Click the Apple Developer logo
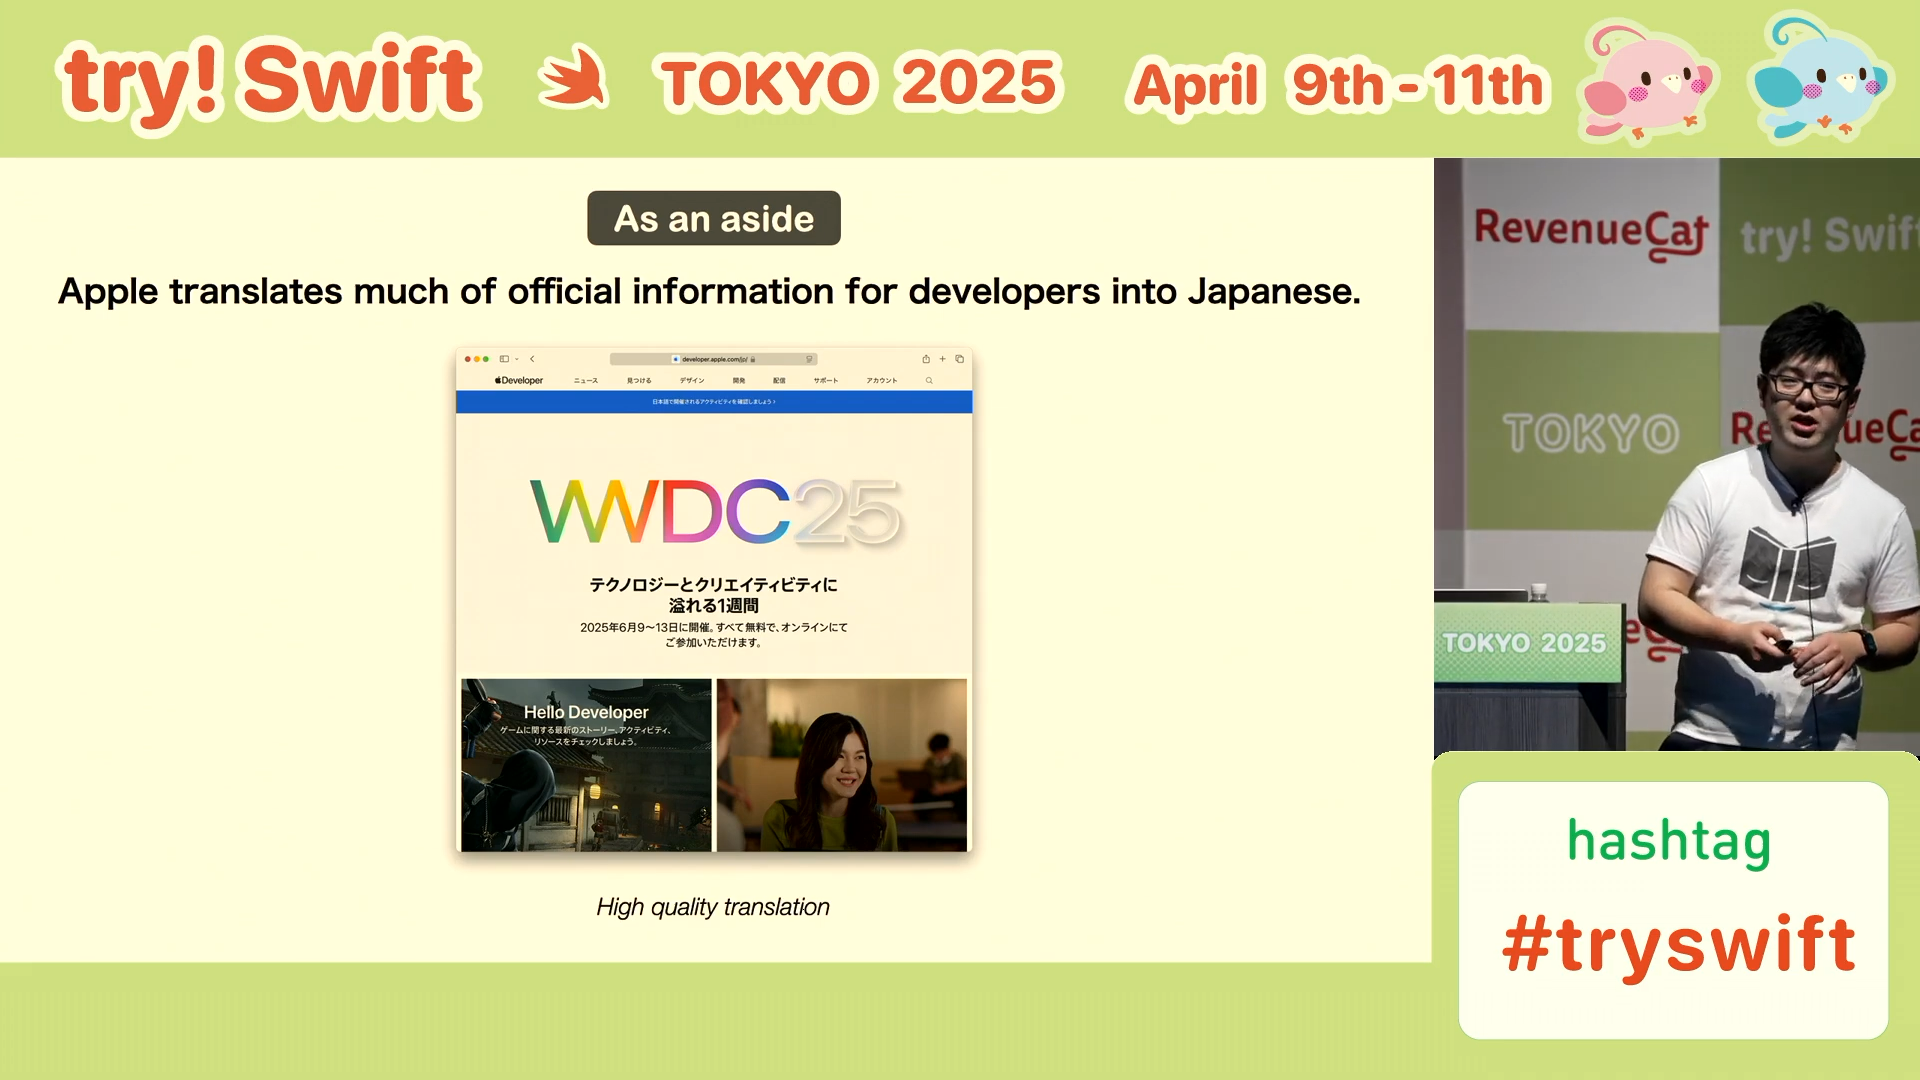1920x1080 pixels. tap(519, 380)
